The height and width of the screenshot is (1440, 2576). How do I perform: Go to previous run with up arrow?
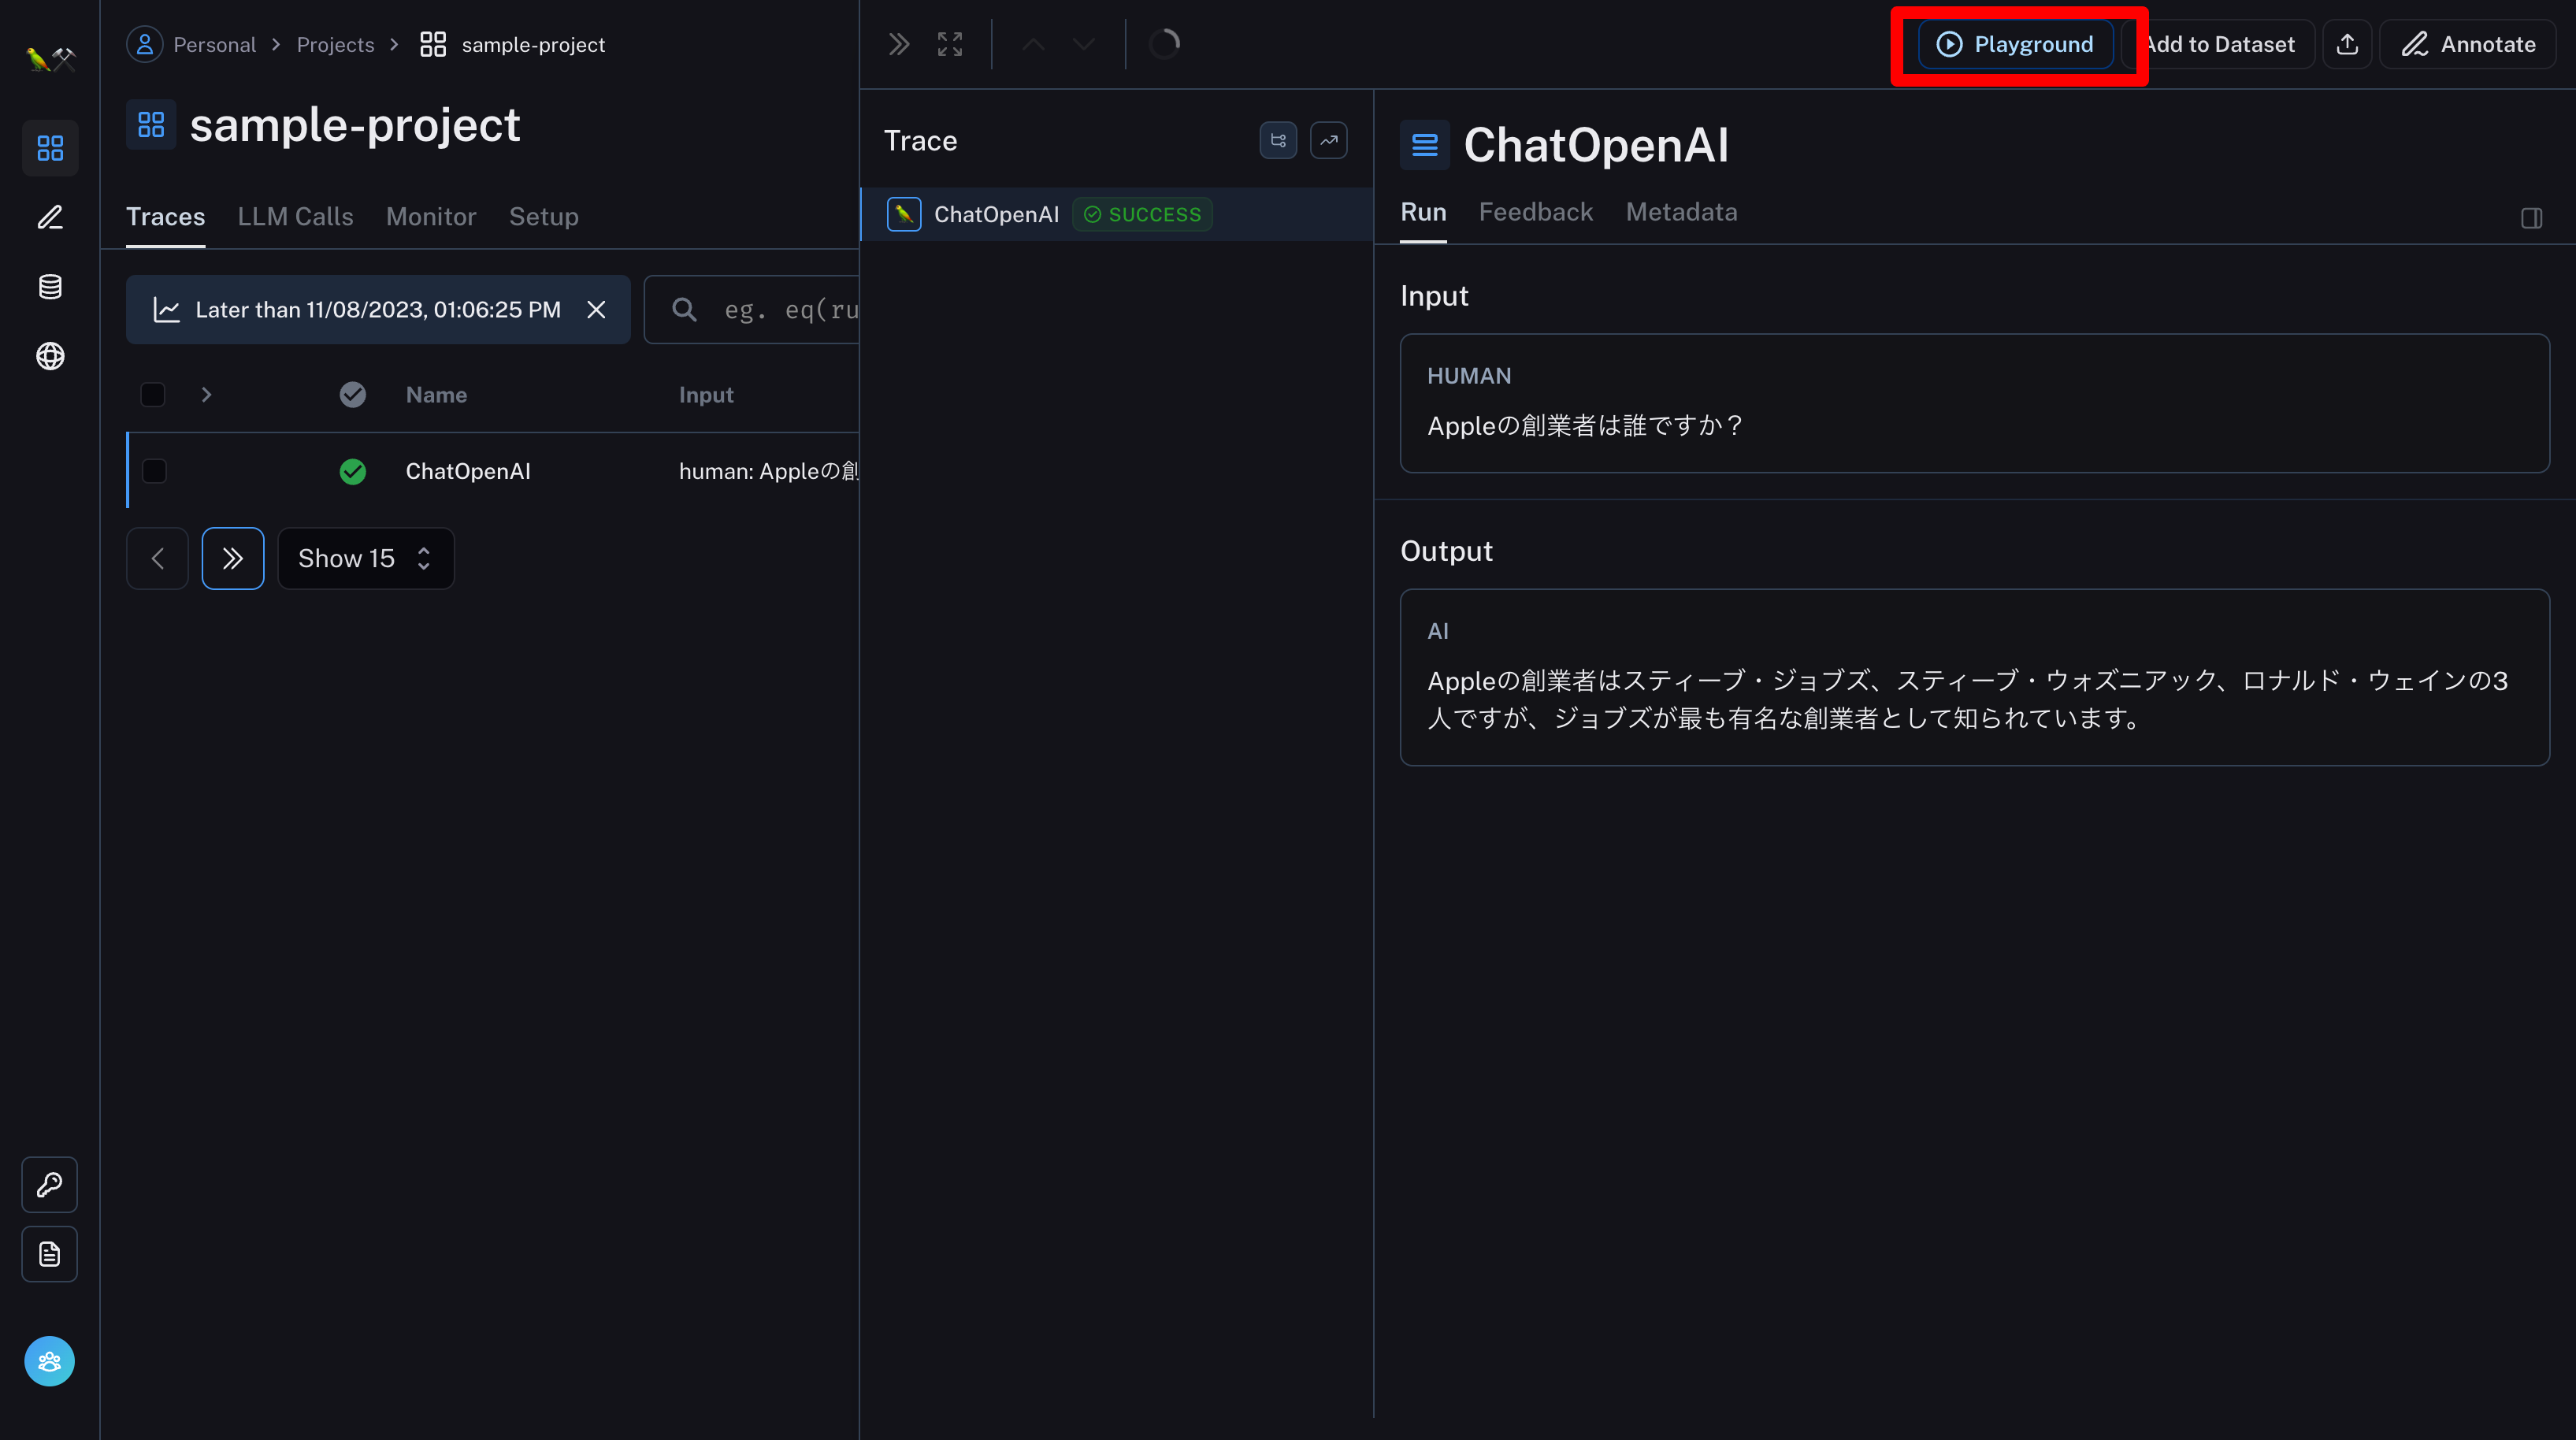(x=1034, y=44)
